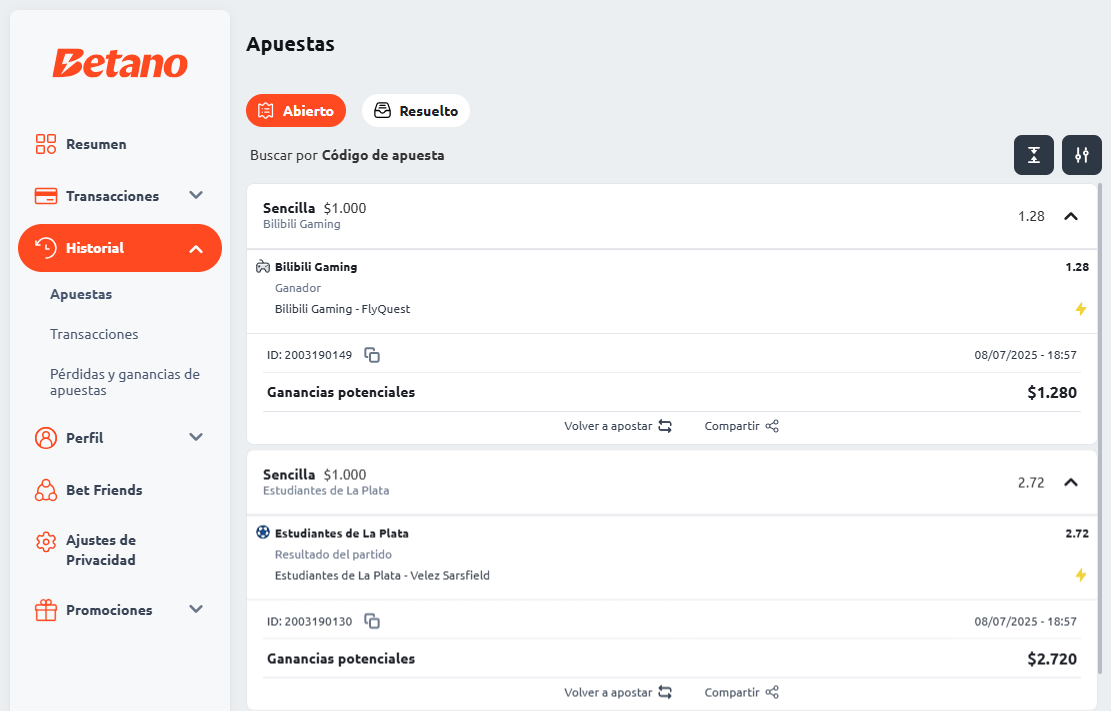Viewport: 1111px width, 711px height.
Task: Click the Apuestas page heading
Action: click(x=291, y=44)
